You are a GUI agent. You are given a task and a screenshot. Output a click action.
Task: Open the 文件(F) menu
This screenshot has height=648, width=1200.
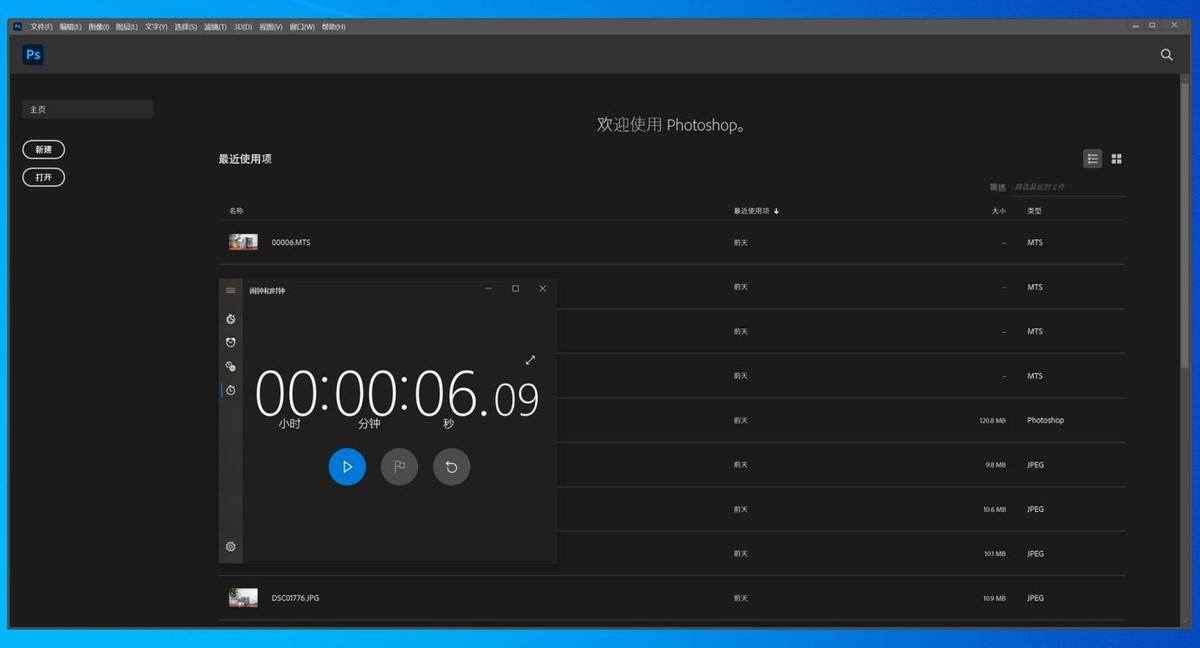(41, 27)
